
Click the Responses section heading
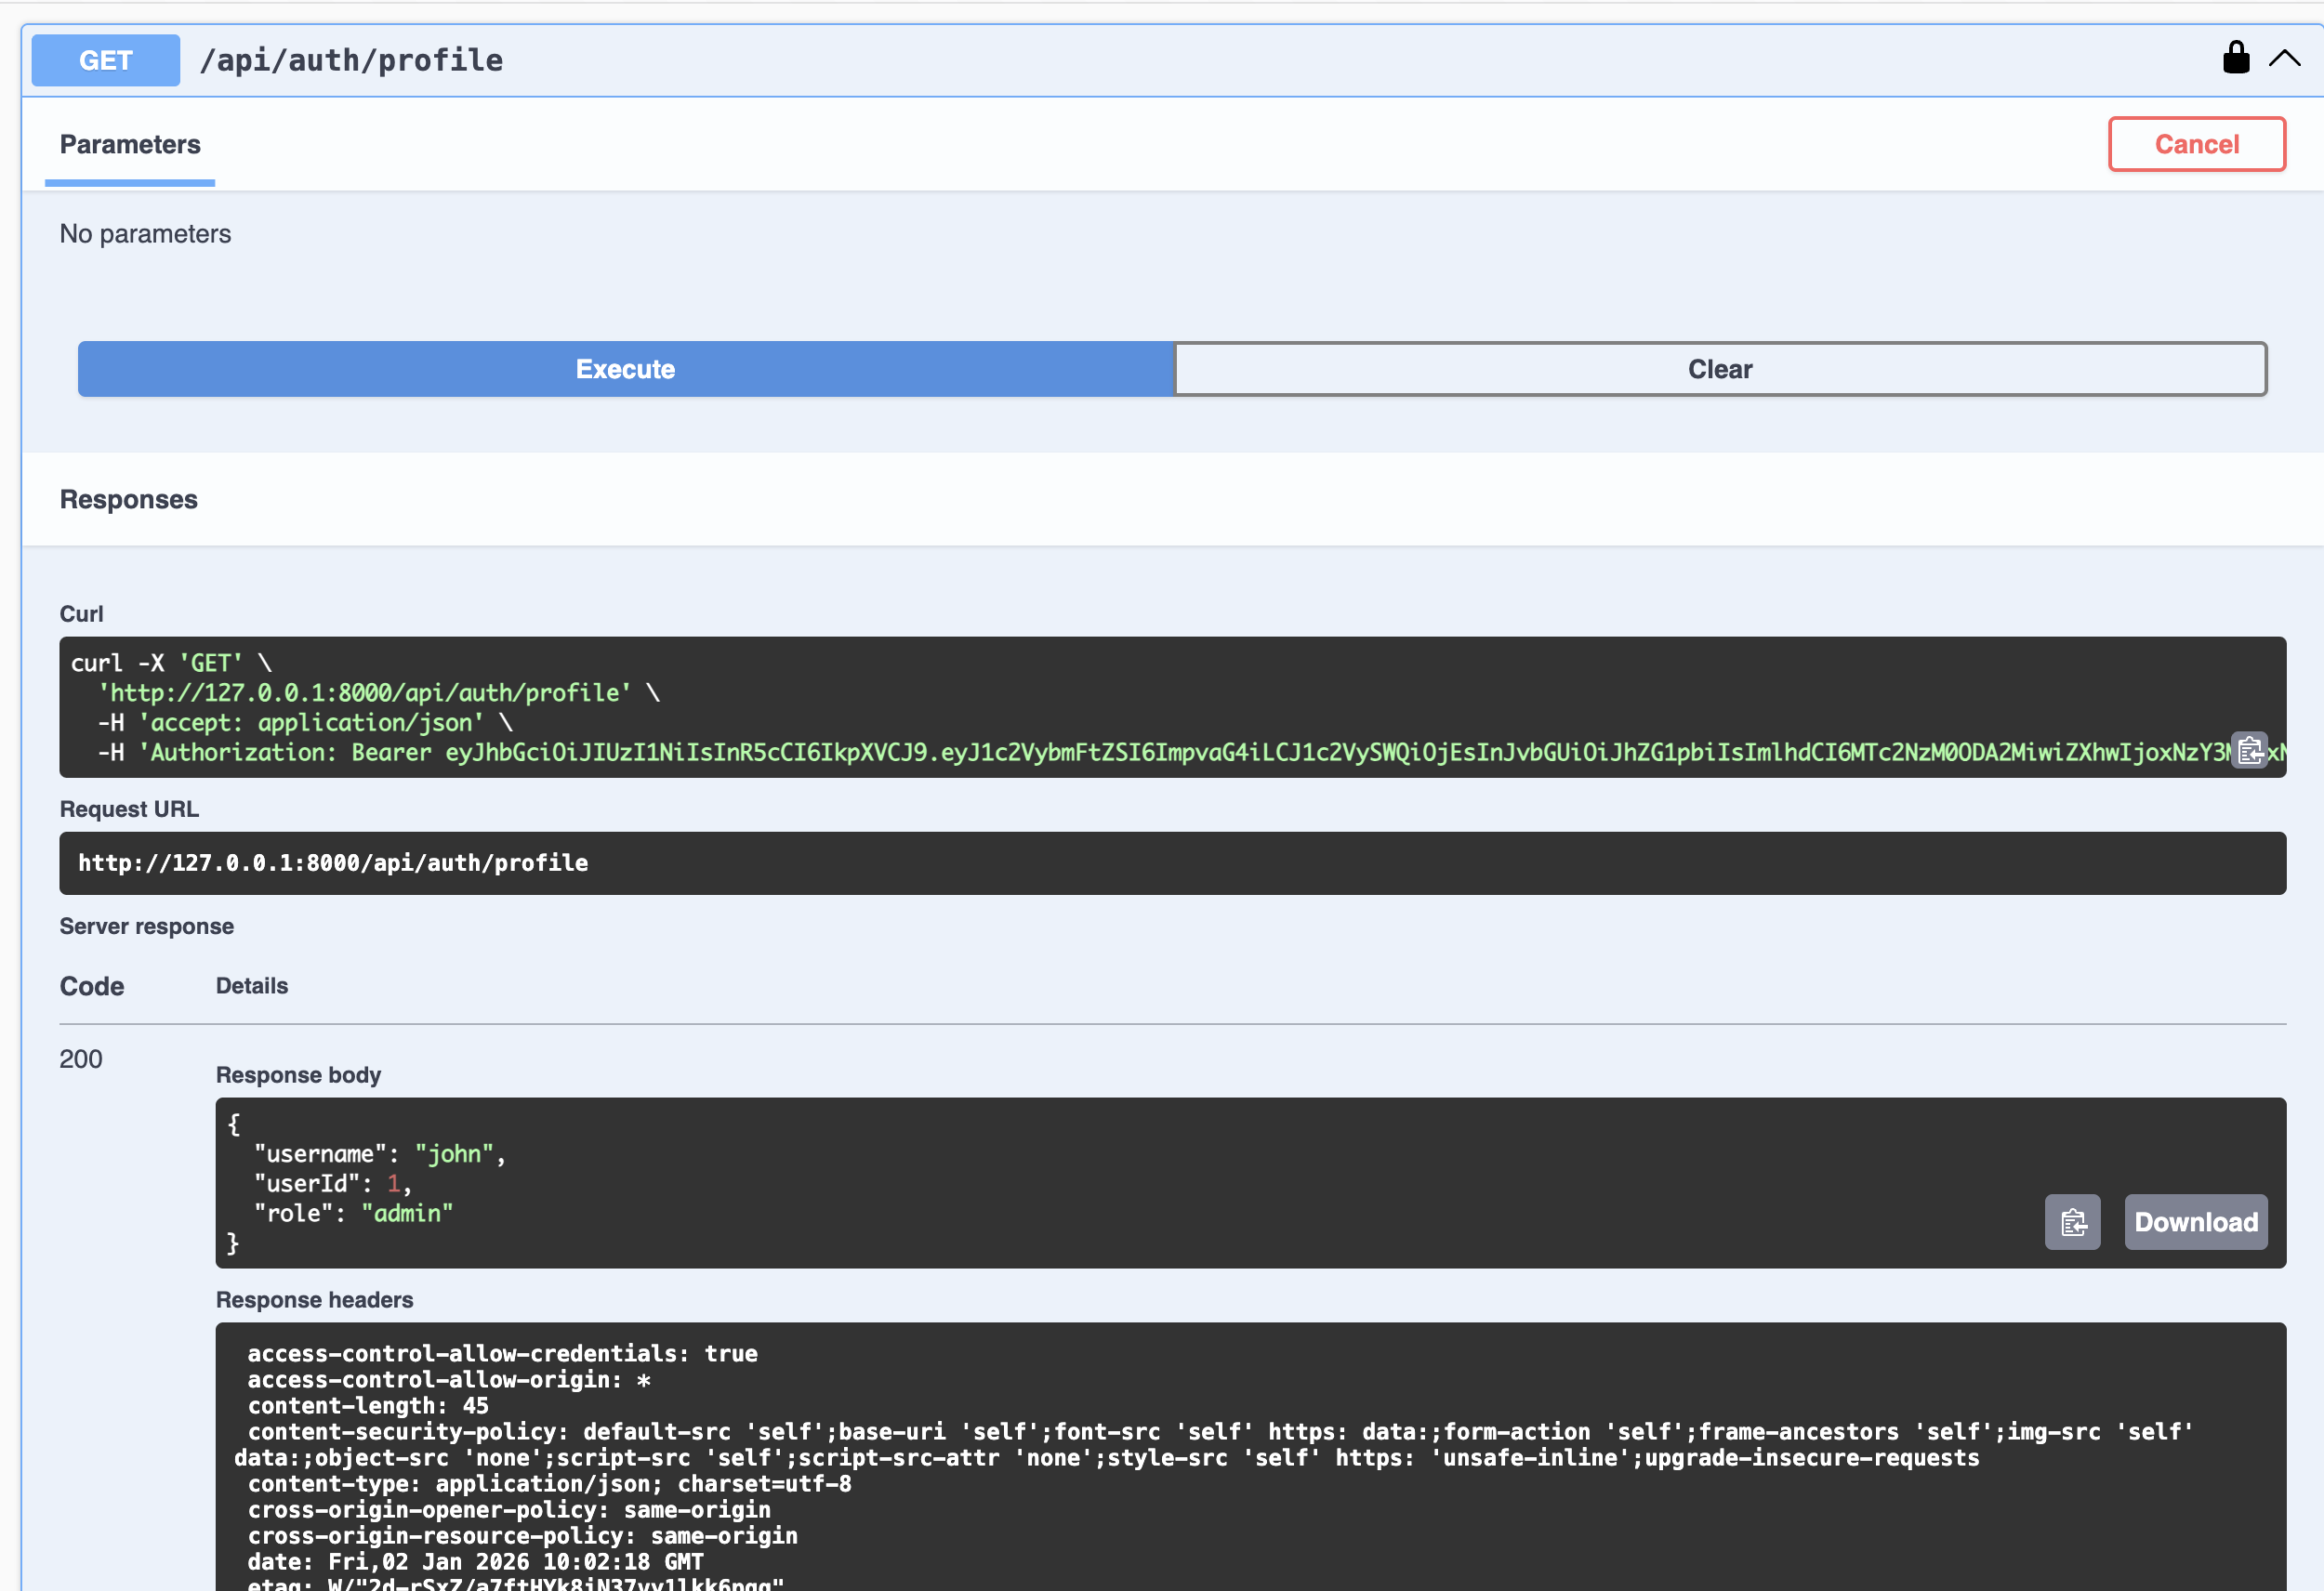[x=128, y=499]
